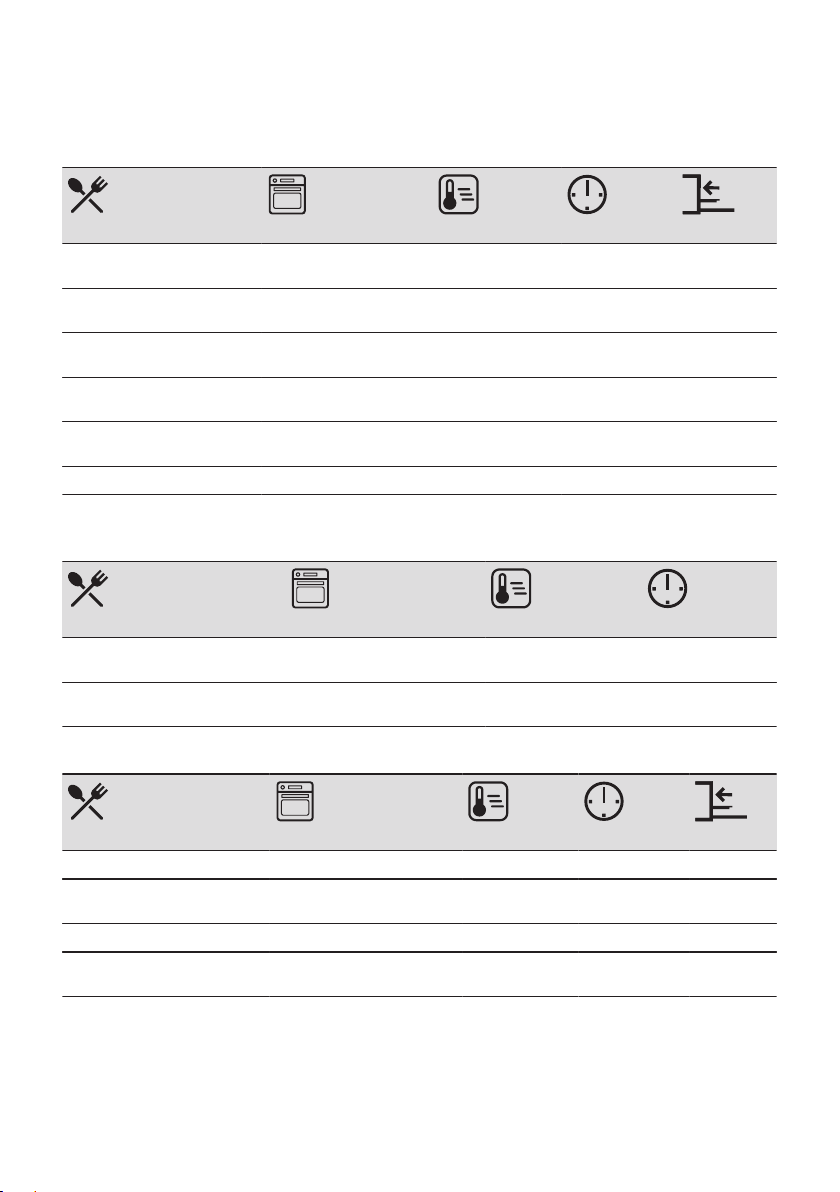Select the second empty row of middle table
The height and width of the screenshot is (1192, 840).
pyautogui.click(x=419, y=705)
